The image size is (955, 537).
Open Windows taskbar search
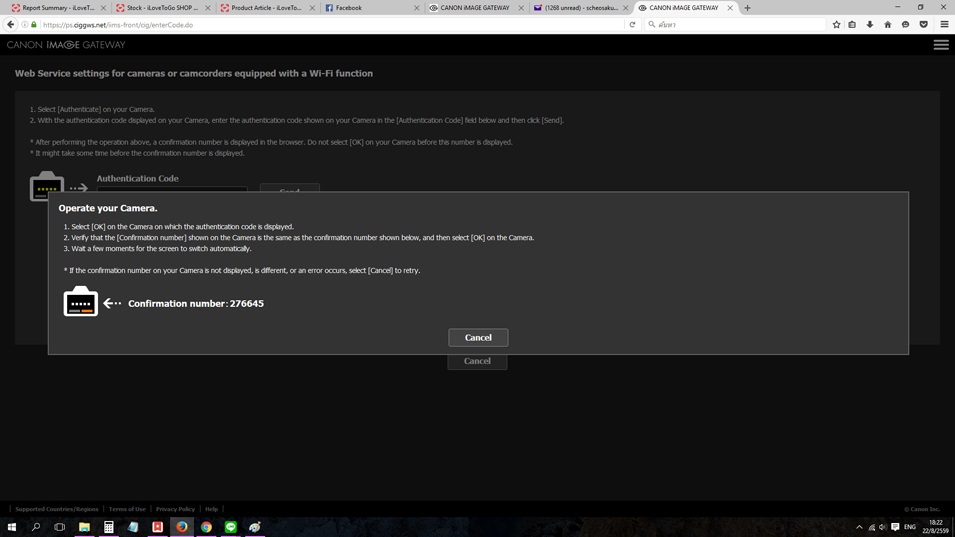point(35,527)
